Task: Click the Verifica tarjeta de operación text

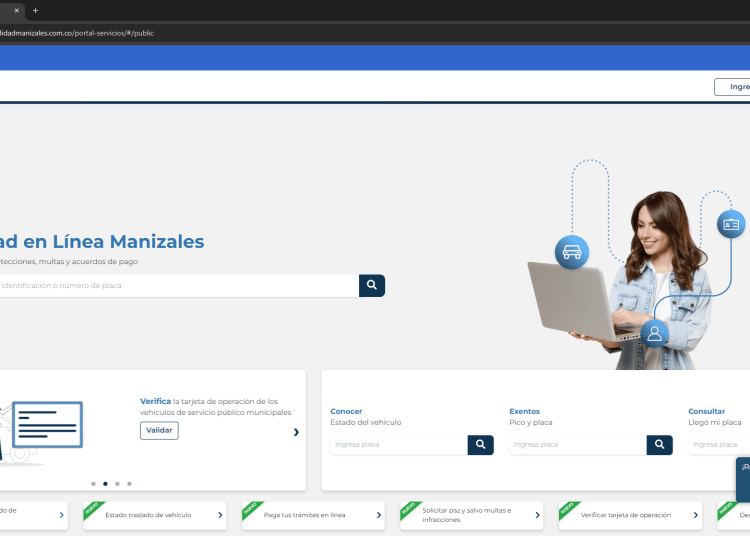Action: click(216, 407)
